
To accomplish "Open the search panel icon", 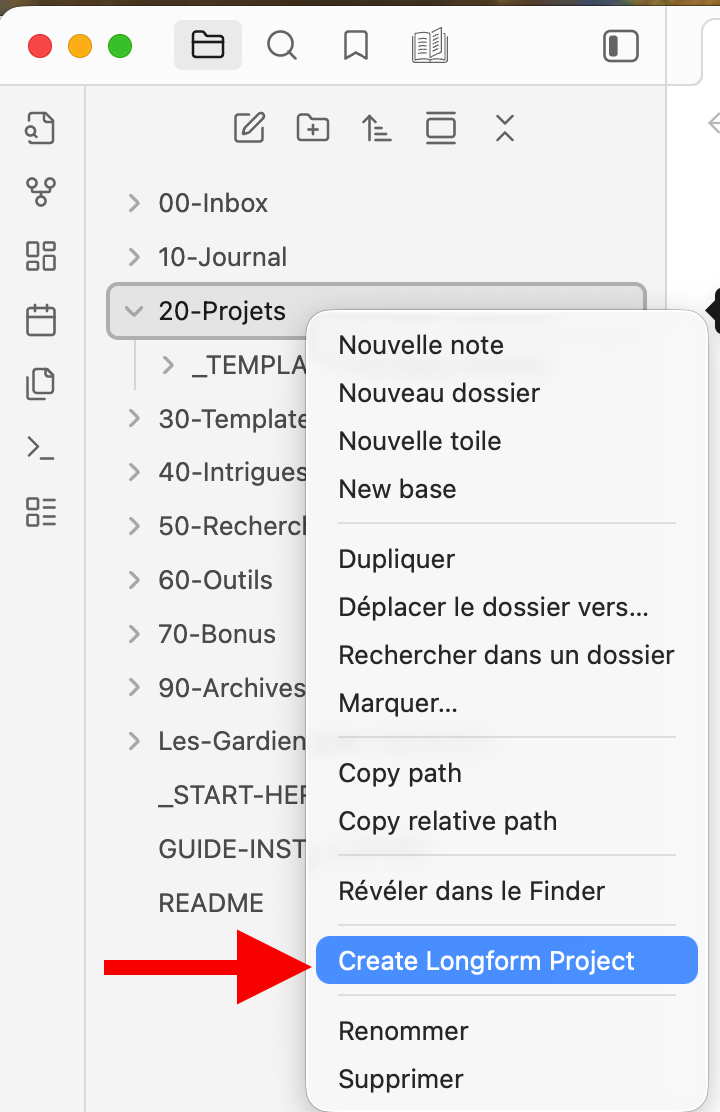I will [x=282, y=46].
